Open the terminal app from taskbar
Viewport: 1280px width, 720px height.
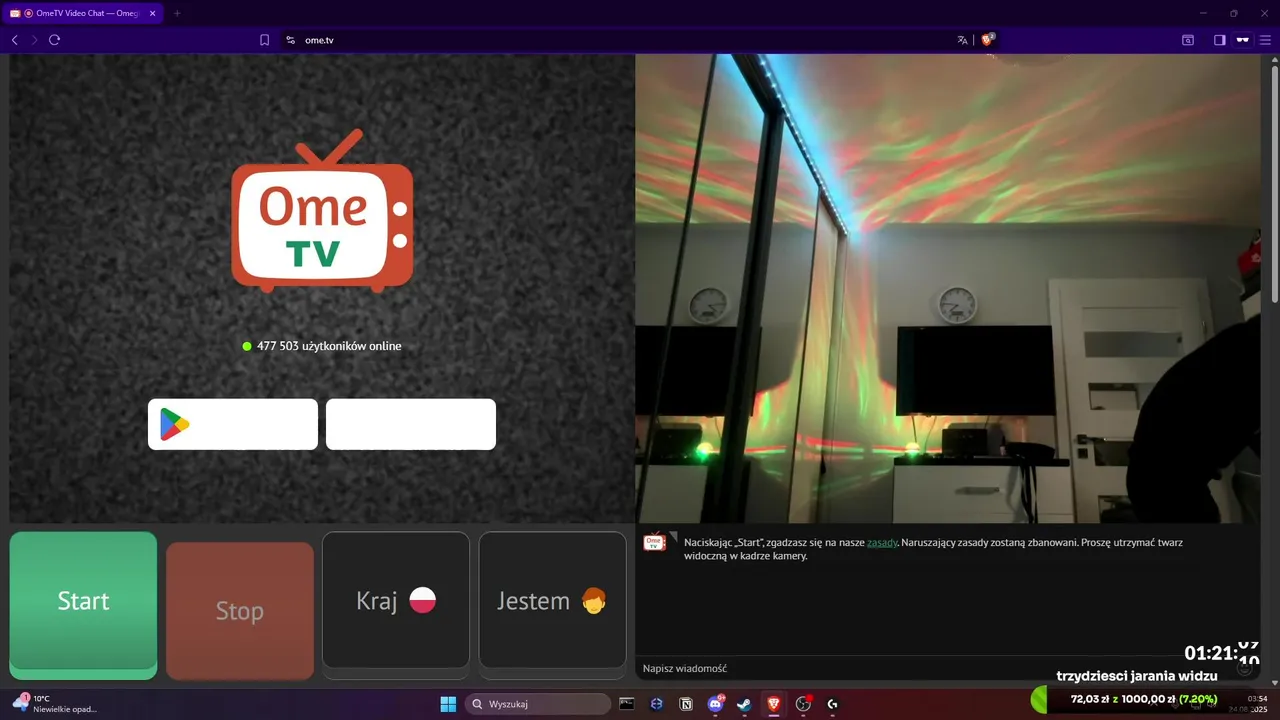627,704
